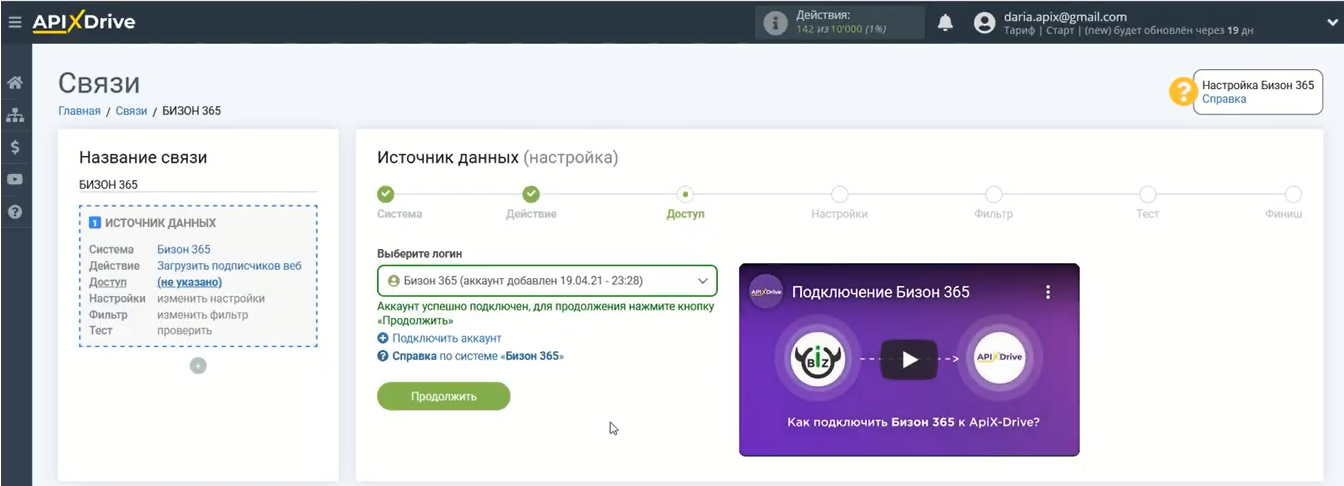Open the dollar billing sidebar icon
1344x486 pixels.
15,147
